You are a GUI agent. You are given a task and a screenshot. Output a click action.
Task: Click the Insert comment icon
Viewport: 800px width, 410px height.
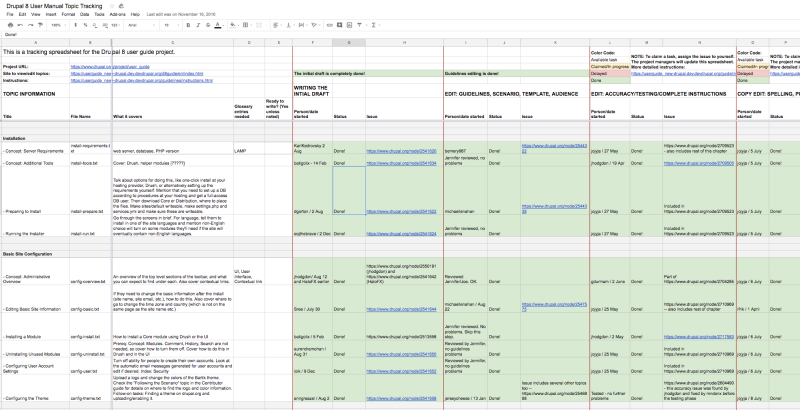[x=339, y=25]
